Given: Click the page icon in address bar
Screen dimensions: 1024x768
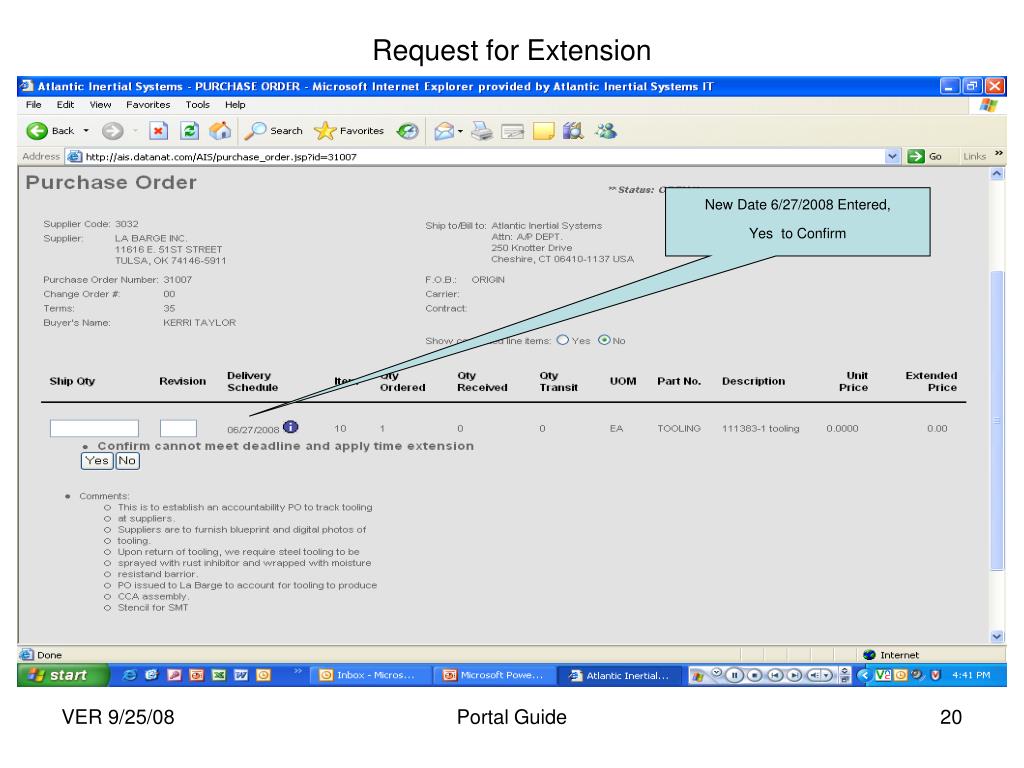Looking at the screenshot, I should pos(75,156).
